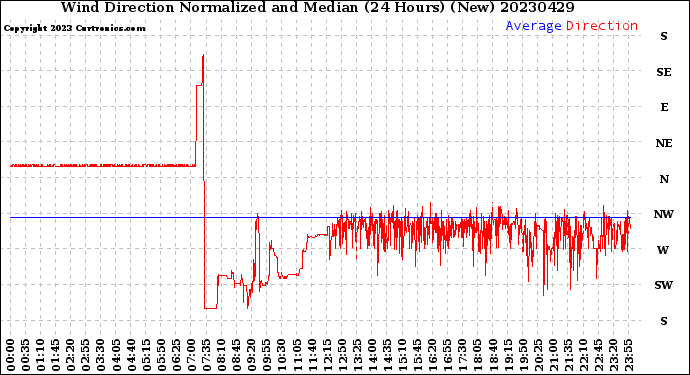Click the 'NW' direction axis label
This screenshot has width=690, height=375.
[664, 214]
